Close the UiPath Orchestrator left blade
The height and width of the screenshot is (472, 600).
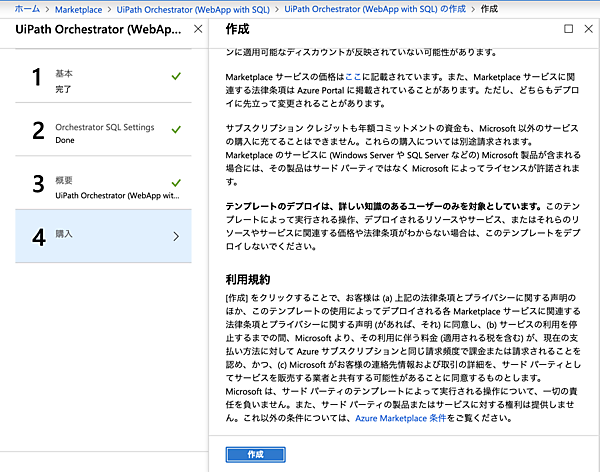[x=196, y=29]
